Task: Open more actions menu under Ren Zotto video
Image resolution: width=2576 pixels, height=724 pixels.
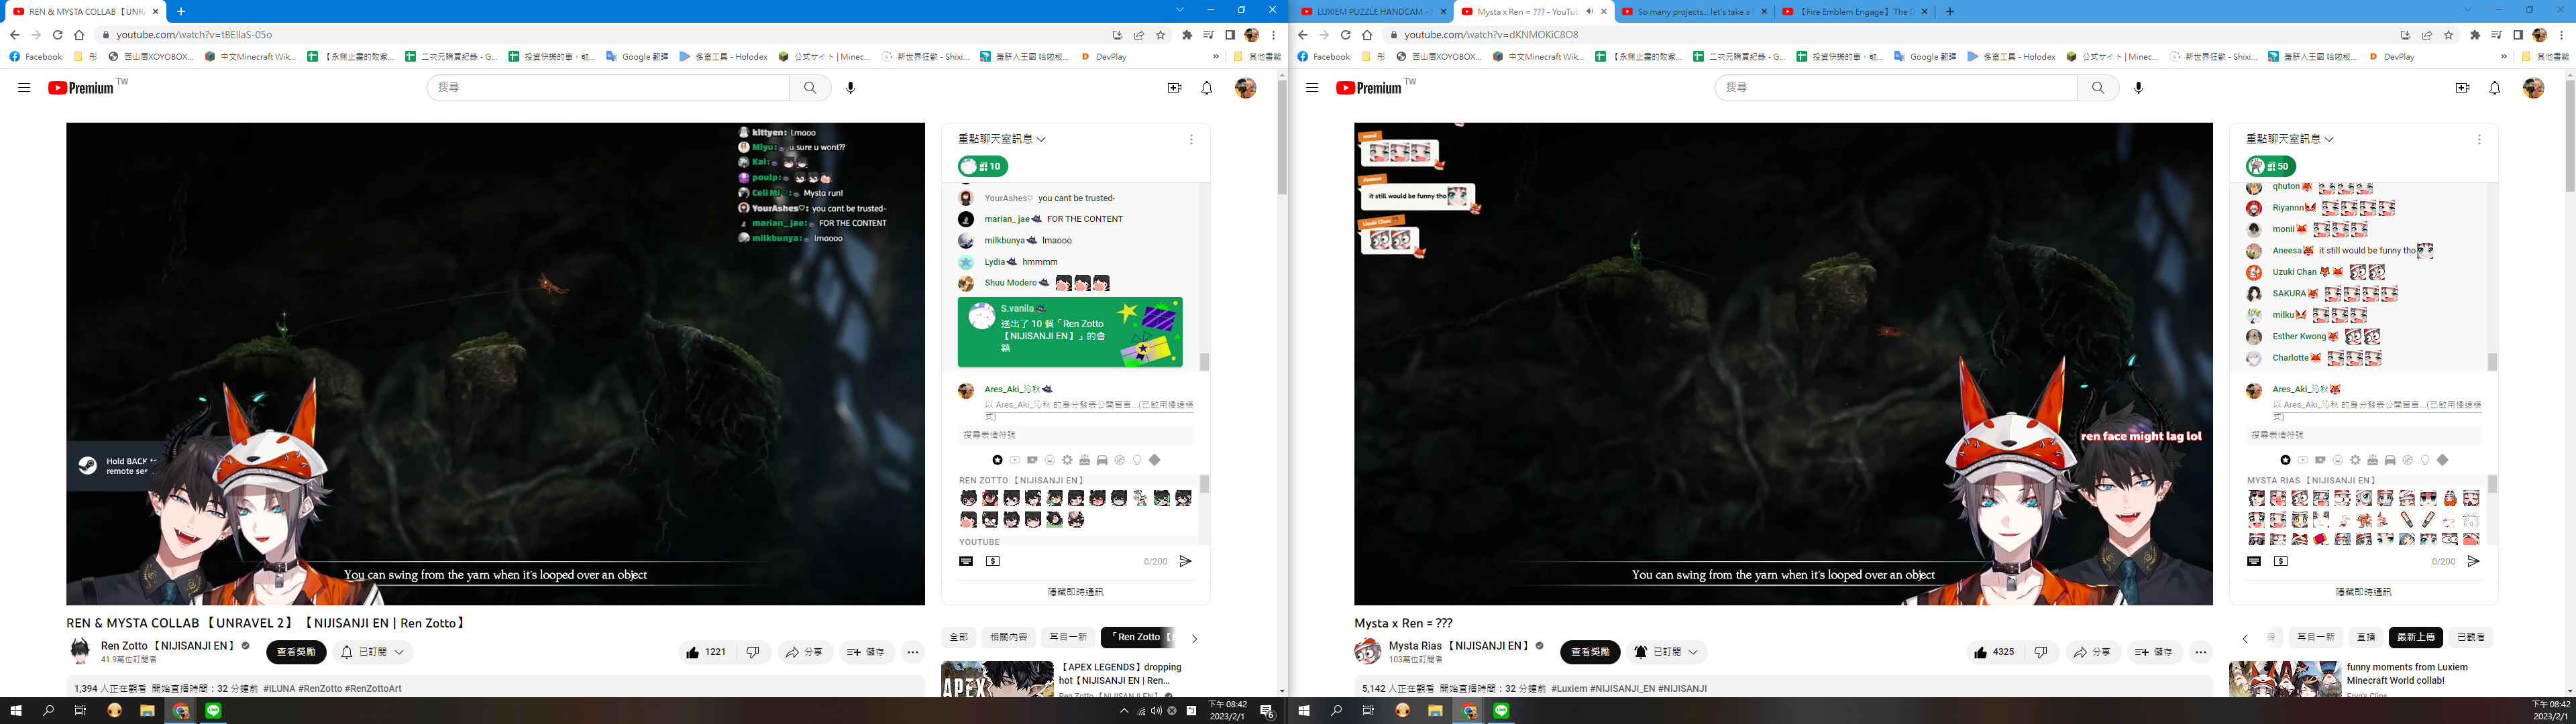Action: click(x=913, y=652)
